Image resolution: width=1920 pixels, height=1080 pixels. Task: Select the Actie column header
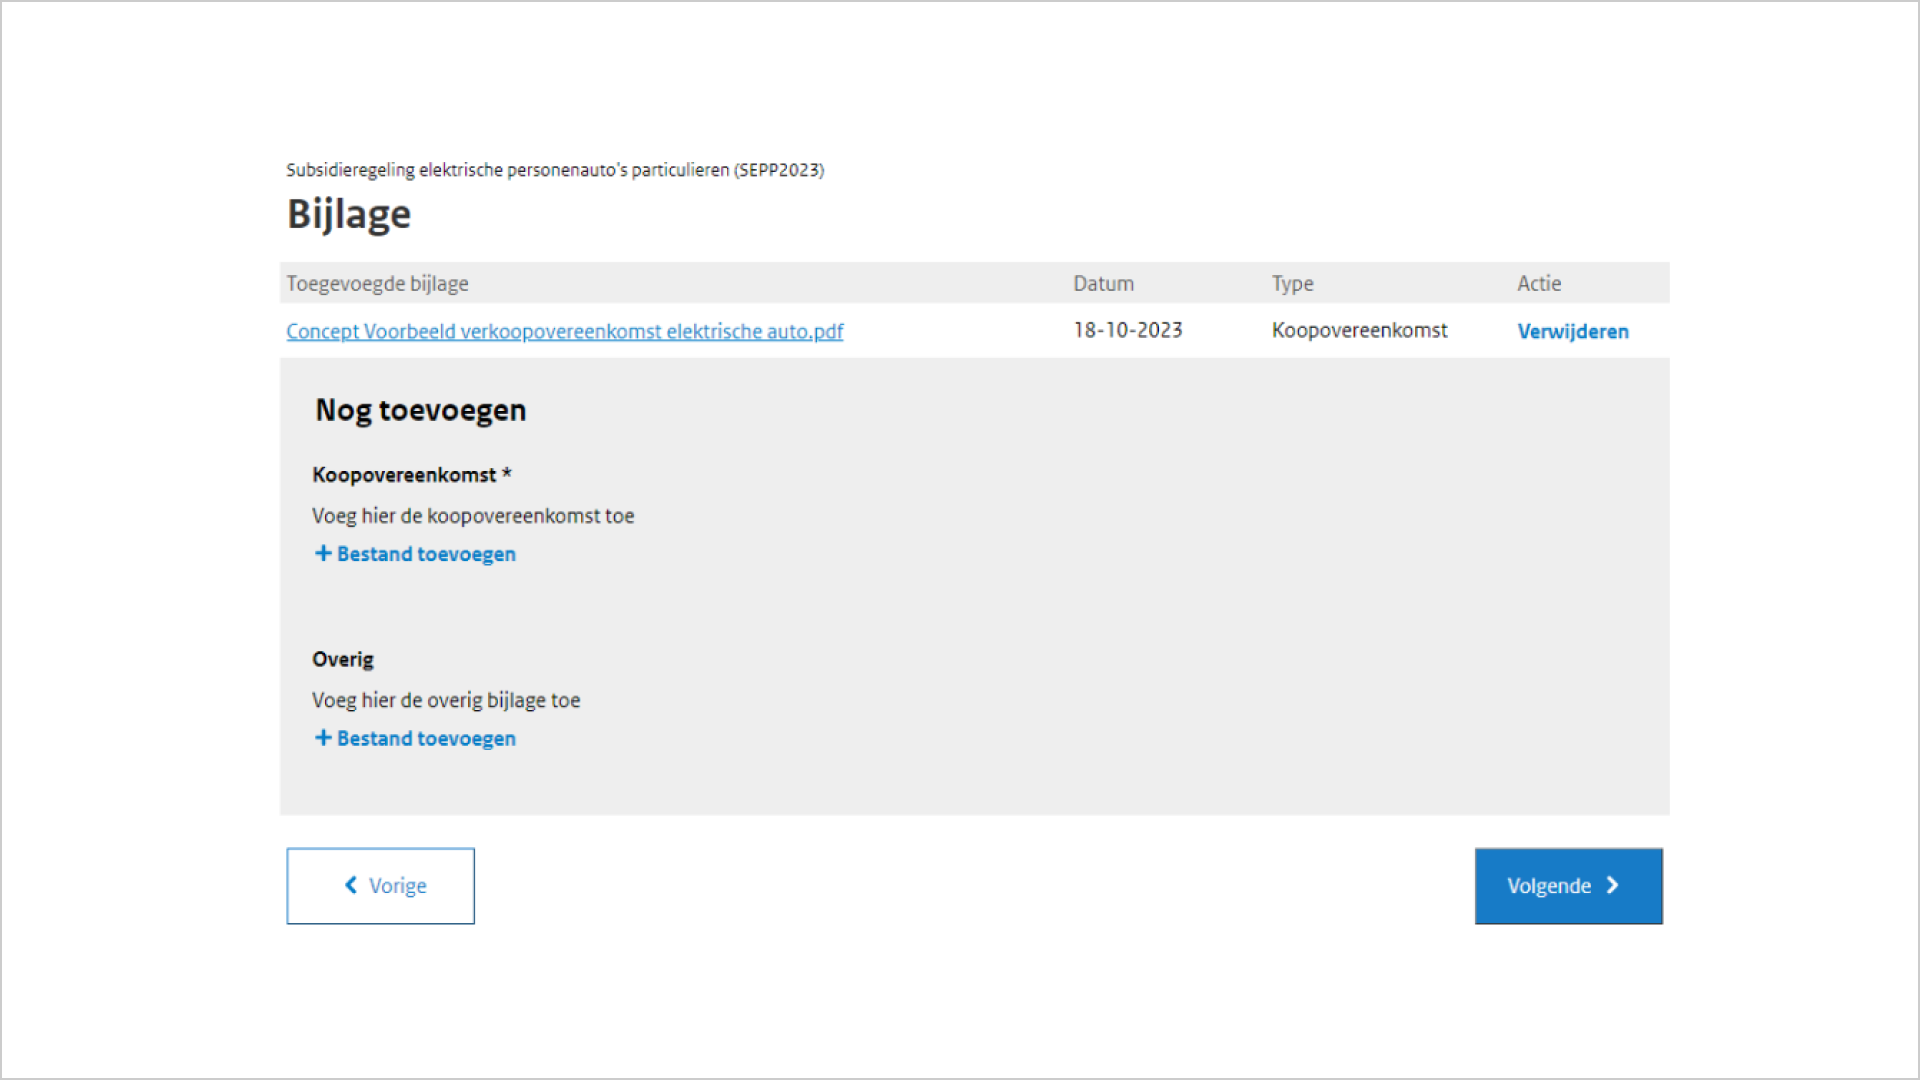click(1539, 283)
